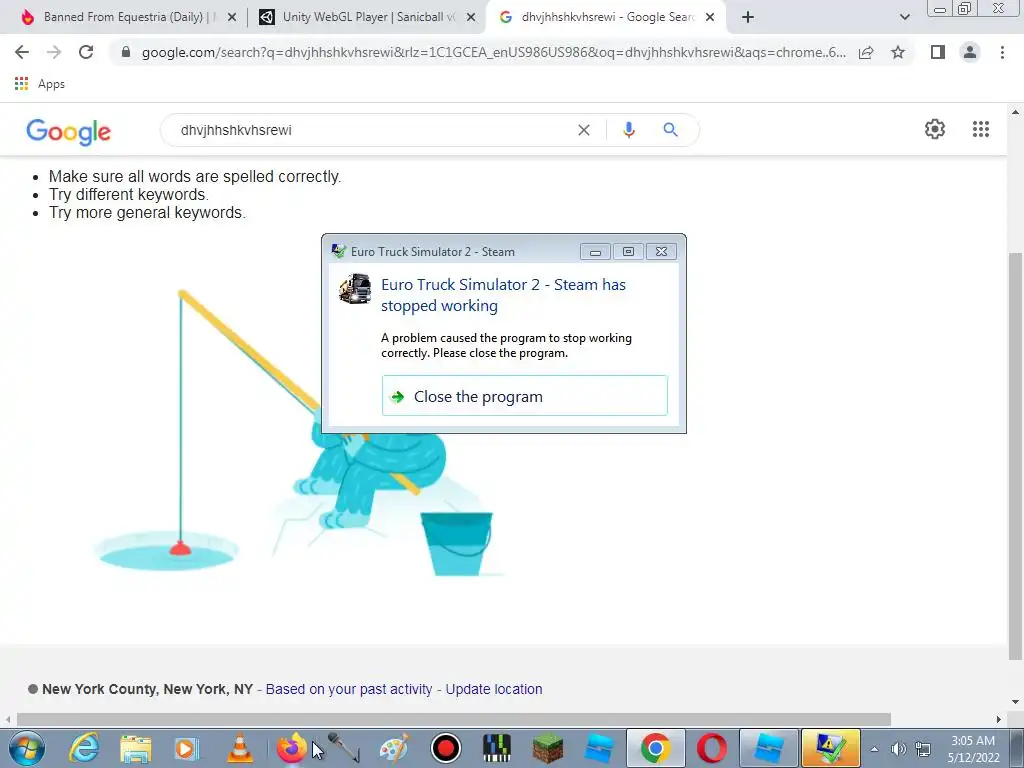Image resolution: width=1024 pixels, height=768 pixels.
Task: Launch Firefox from the taskbar
Action: [291, 748]
